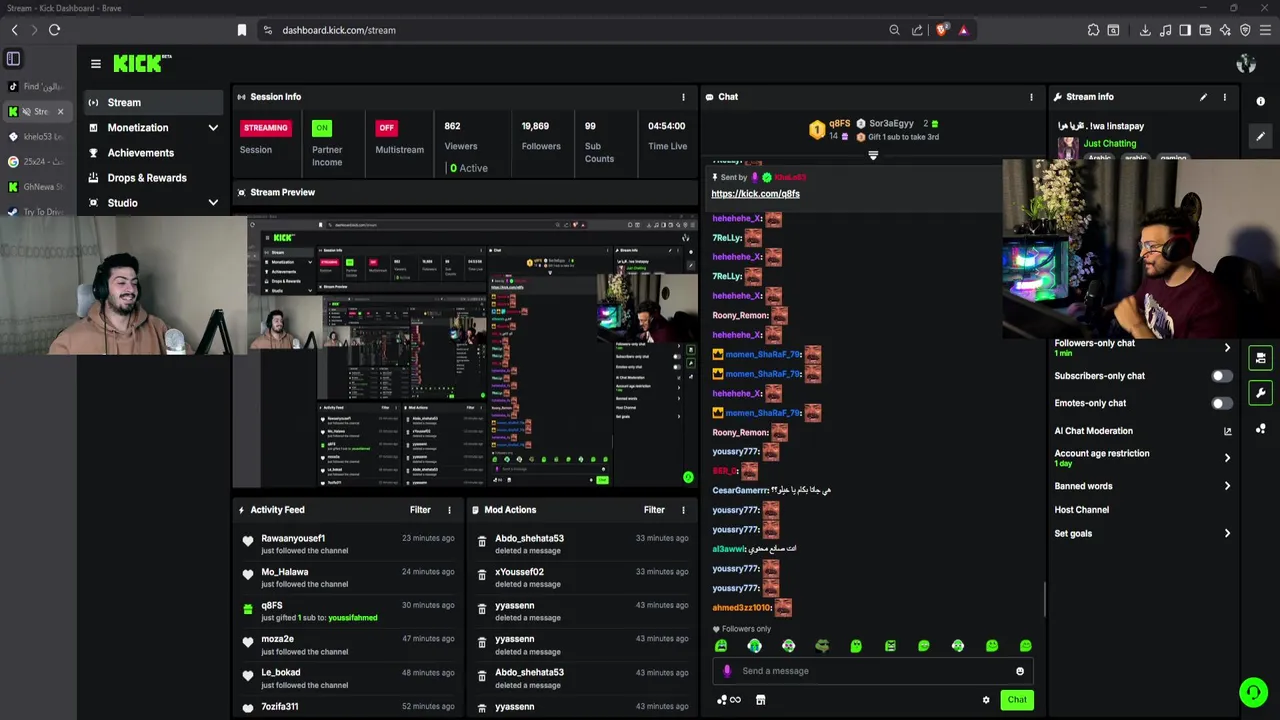1280x720 pixels.
Task: Close the Stream vertical tab
Action: tap(60, 111)
